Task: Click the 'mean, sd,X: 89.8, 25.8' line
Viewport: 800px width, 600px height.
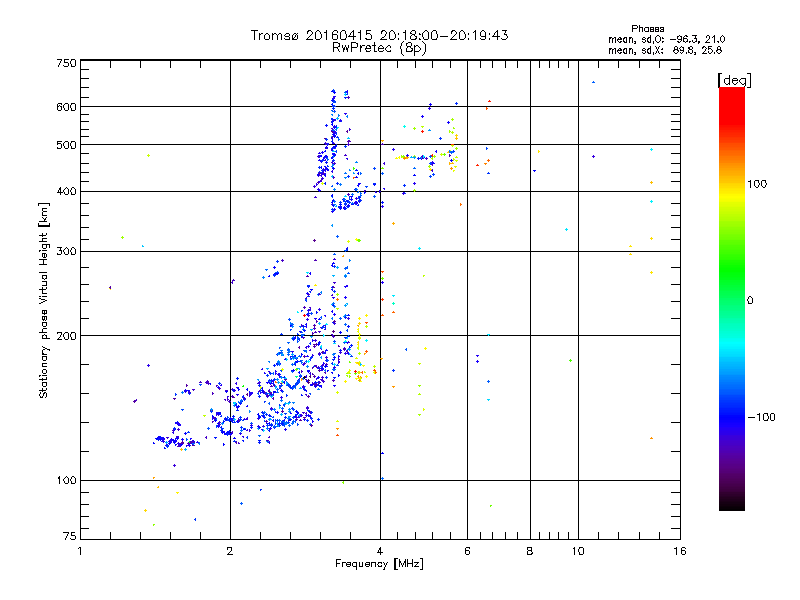Action: click(x=665, y=50)
